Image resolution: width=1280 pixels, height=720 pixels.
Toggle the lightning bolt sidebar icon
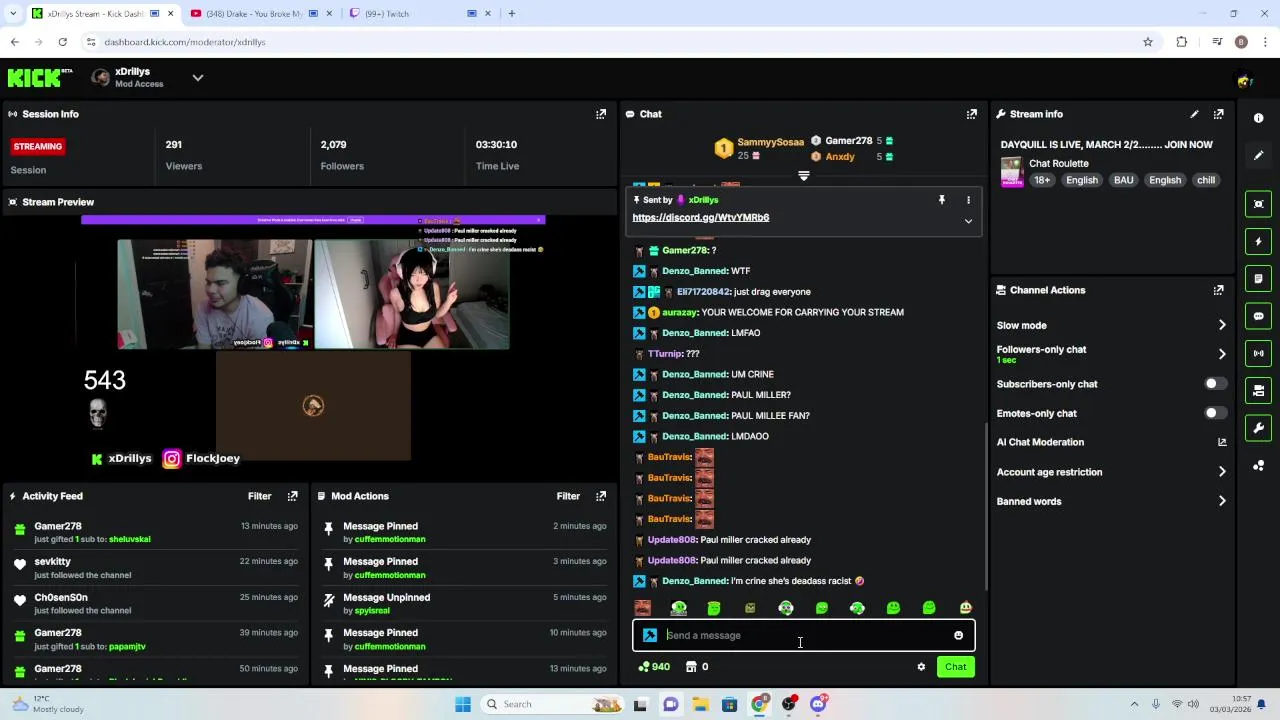coord(1259,241)
